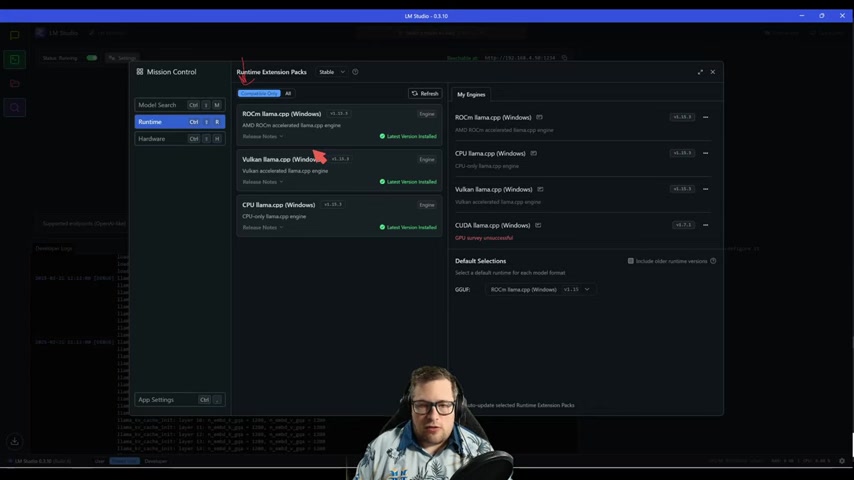Open the Model Search section
This screenshot has width=854, height=480.
pyautogui.click(x=180, y=105)
